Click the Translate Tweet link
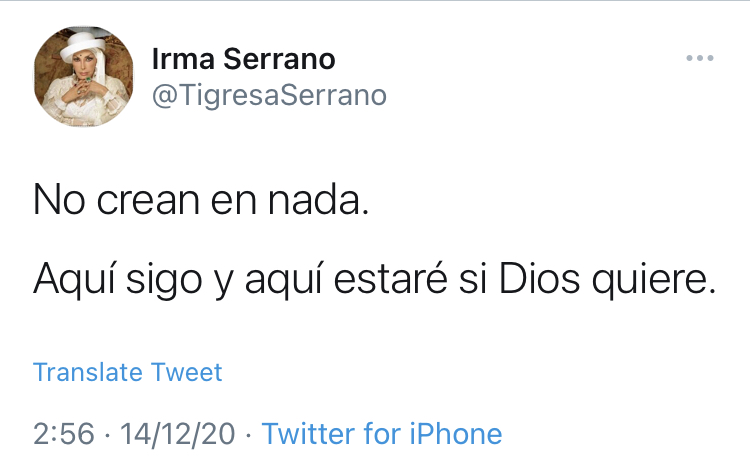The image size is (750, 473). click(127, 373)
